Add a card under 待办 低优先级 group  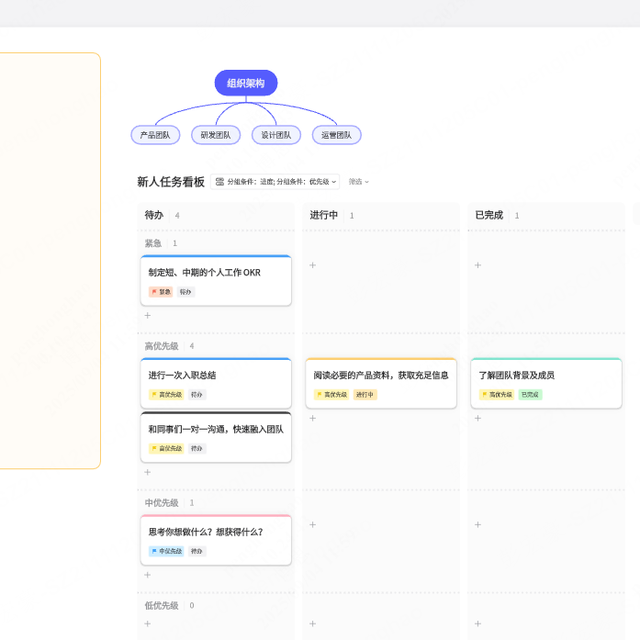(x=147, y=624)
